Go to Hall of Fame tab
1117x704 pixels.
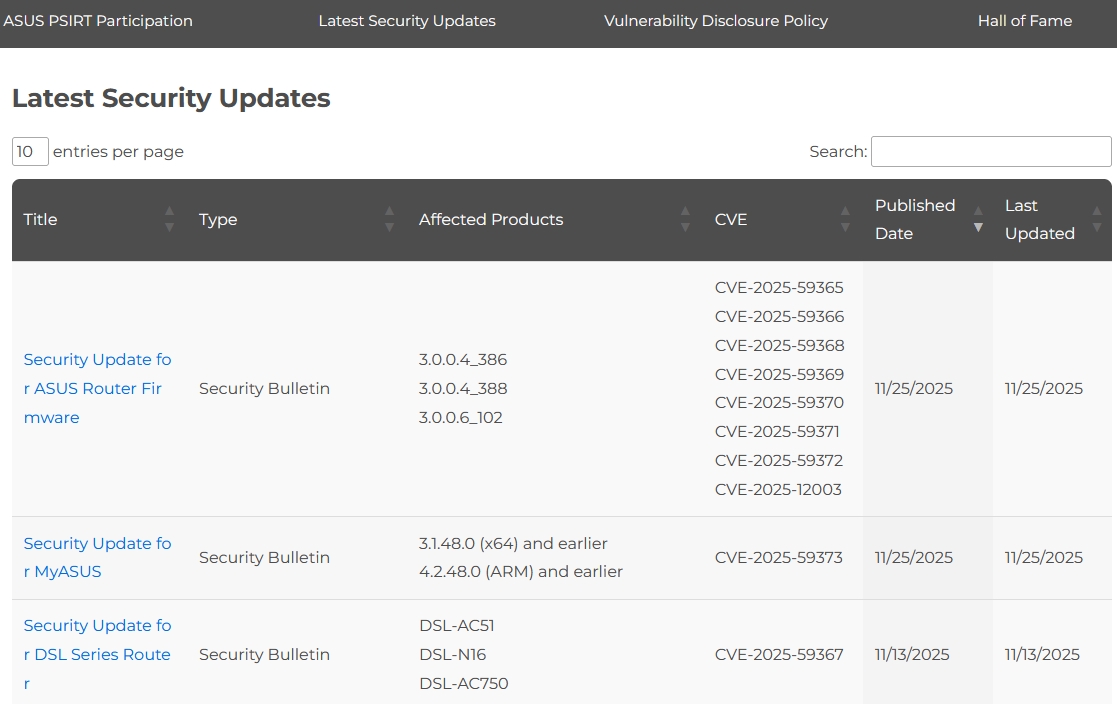(1025, 21)
